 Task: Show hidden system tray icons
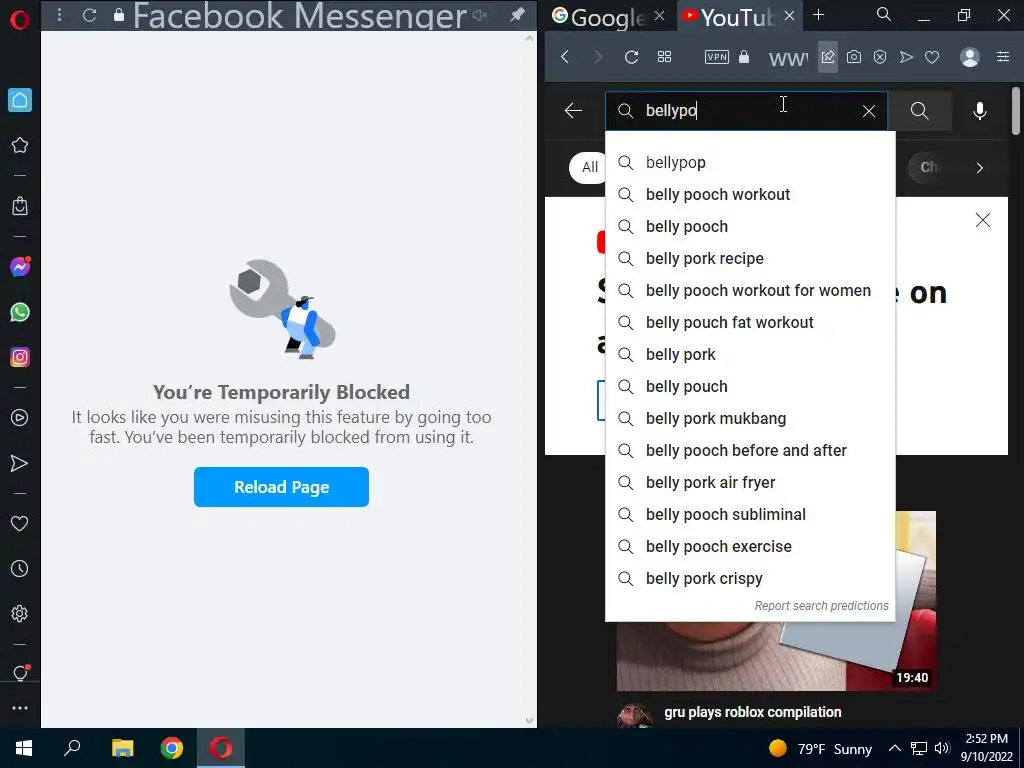point(895,748)
